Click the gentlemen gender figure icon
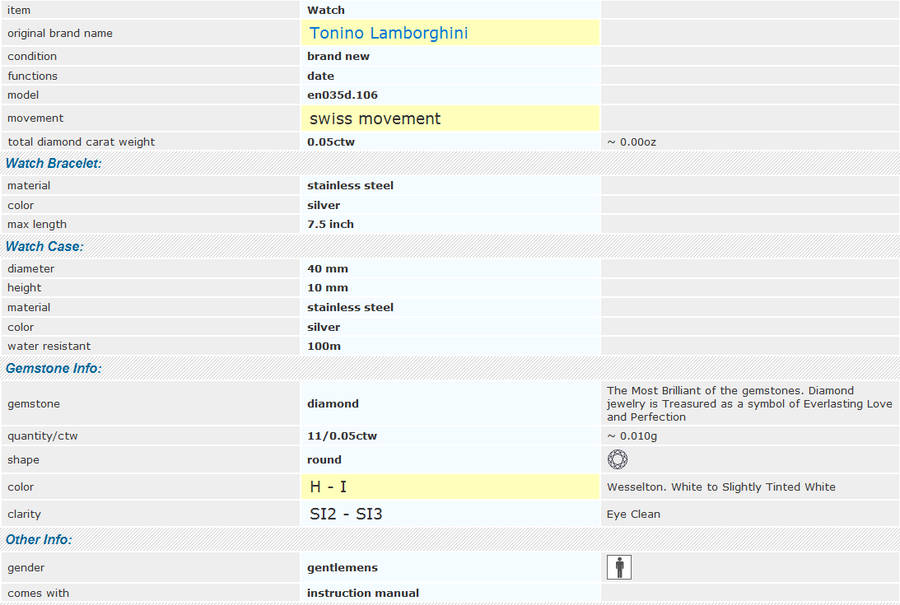The height and width of the screenshot is (605, 900). coord(619,568)
